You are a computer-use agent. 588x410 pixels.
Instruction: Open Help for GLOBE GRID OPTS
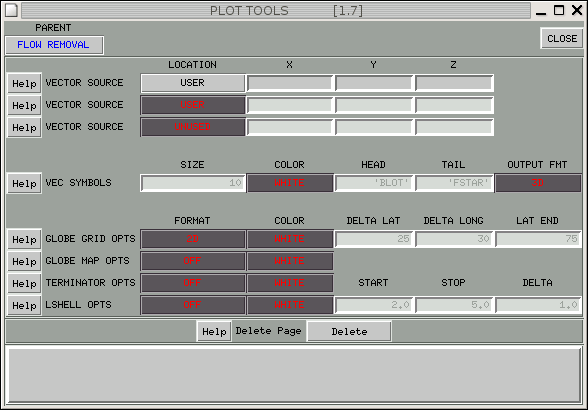(x=24, y=239)
